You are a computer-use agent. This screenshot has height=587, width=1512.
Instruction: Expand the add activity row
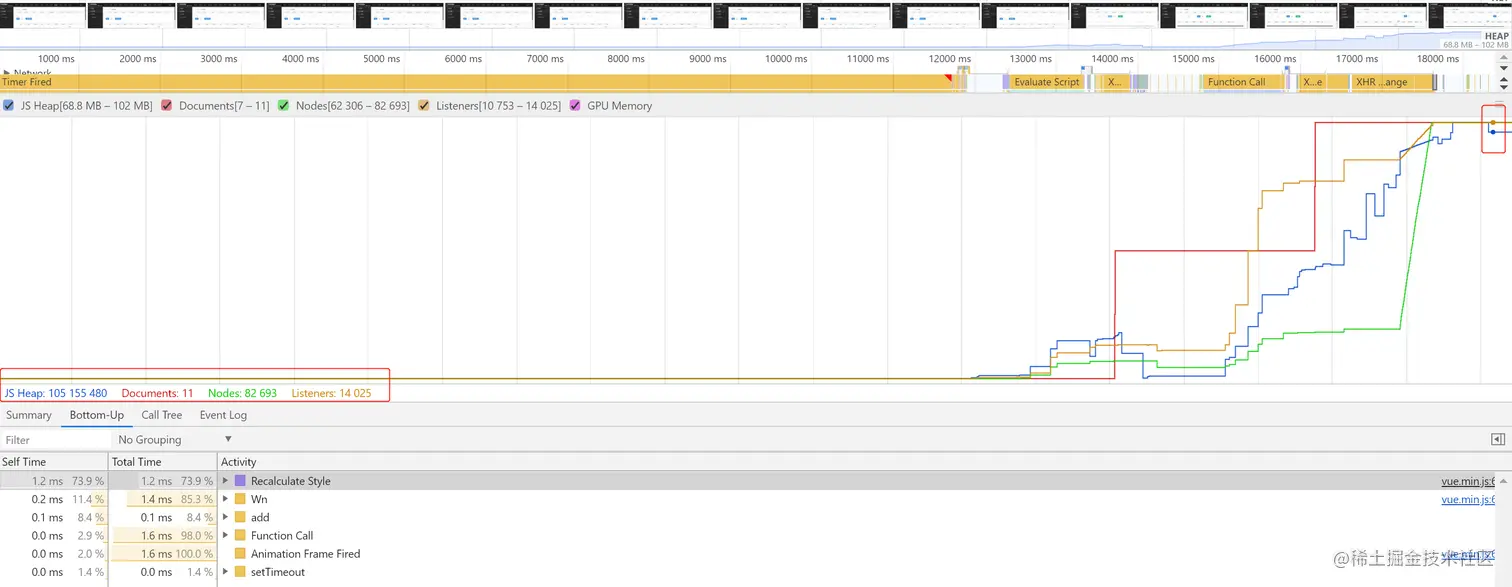click(x=225, y=517)
